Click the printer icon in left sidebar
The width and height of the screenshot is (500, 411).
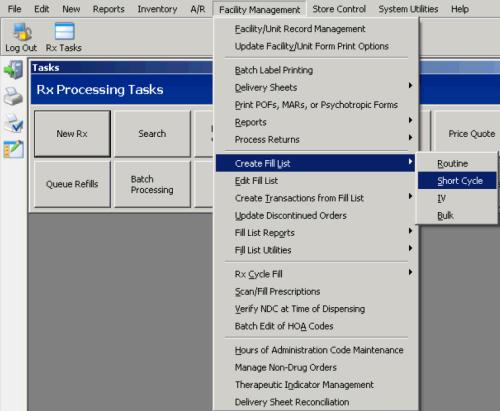click(x=13, y=96)
